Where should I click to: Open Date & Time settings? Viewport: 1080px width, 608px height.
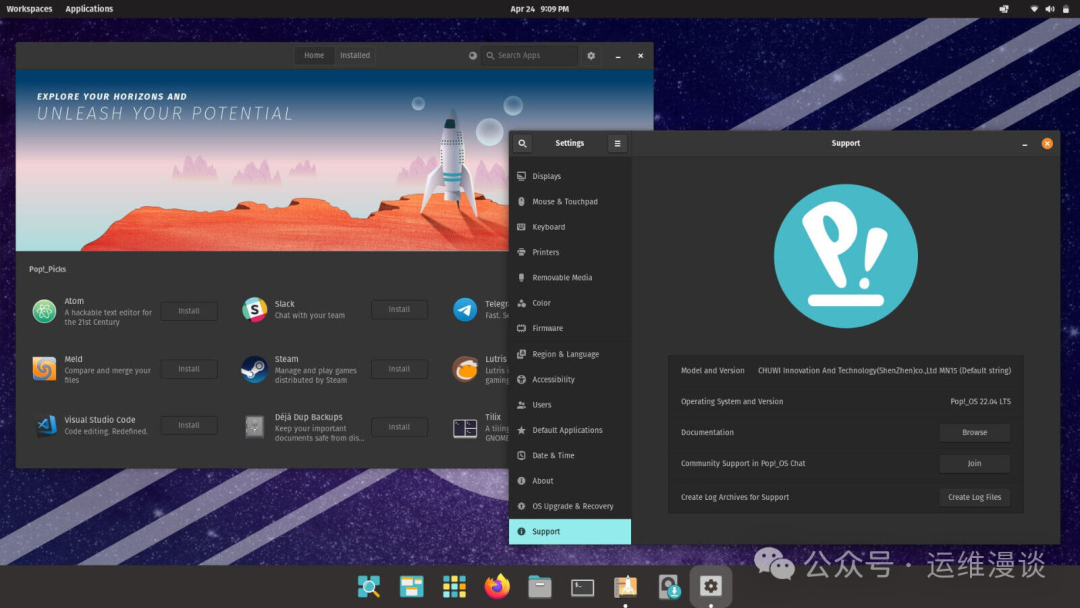[555, 455]
